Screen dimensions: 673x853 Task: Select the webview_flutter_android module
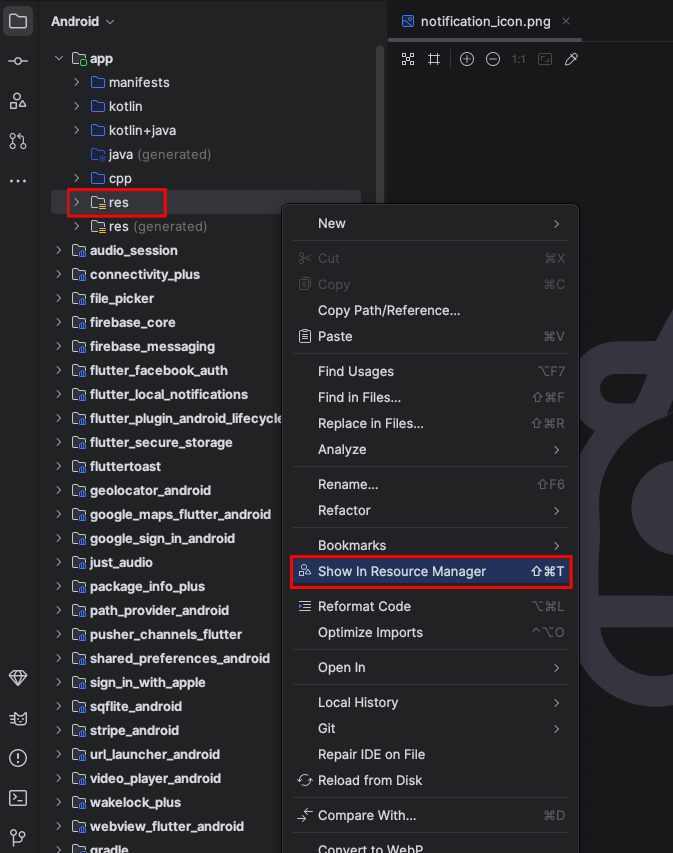point(158,826)
